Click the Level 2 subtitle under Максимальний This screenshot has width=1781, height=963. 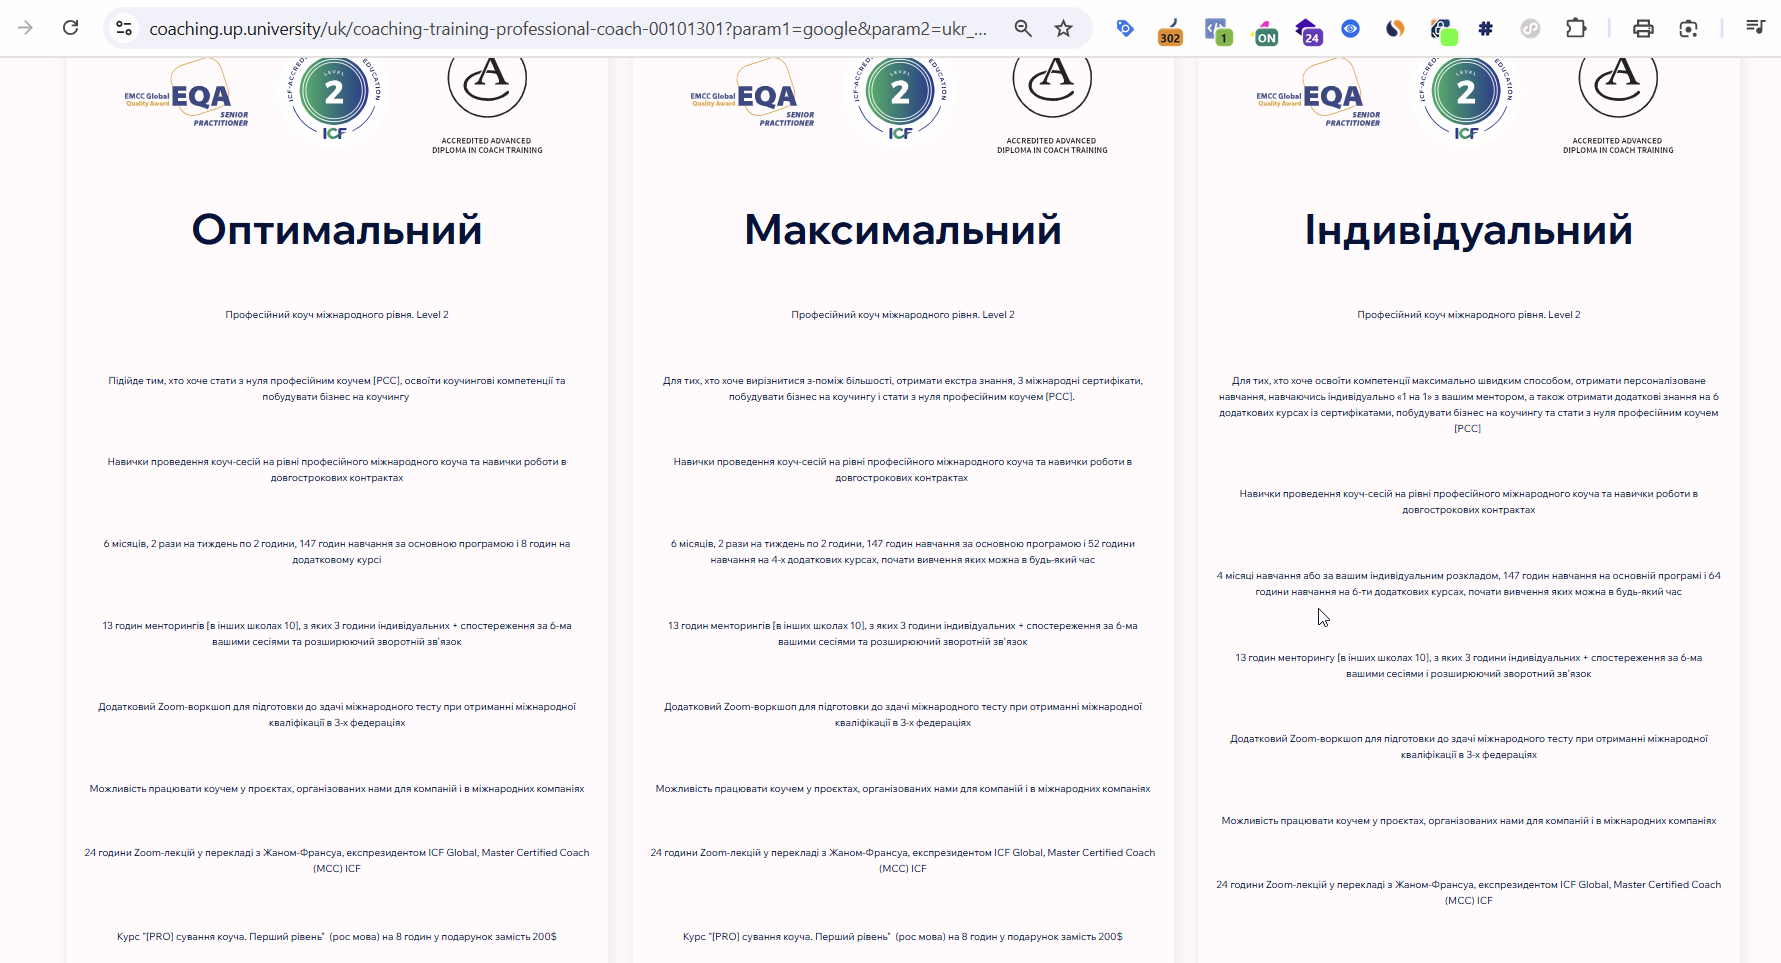903,315
